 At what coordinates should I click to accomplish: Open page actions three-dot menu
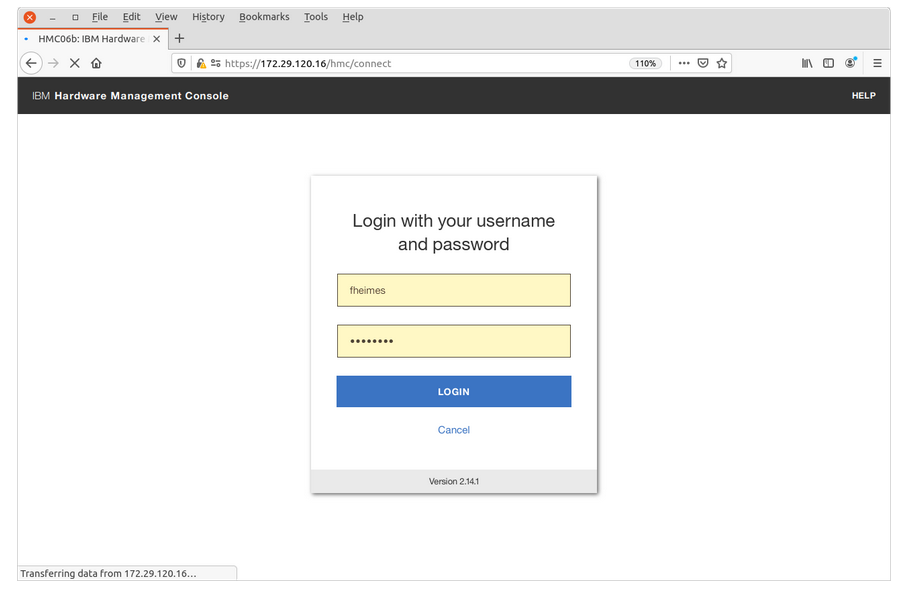point(684,63)
